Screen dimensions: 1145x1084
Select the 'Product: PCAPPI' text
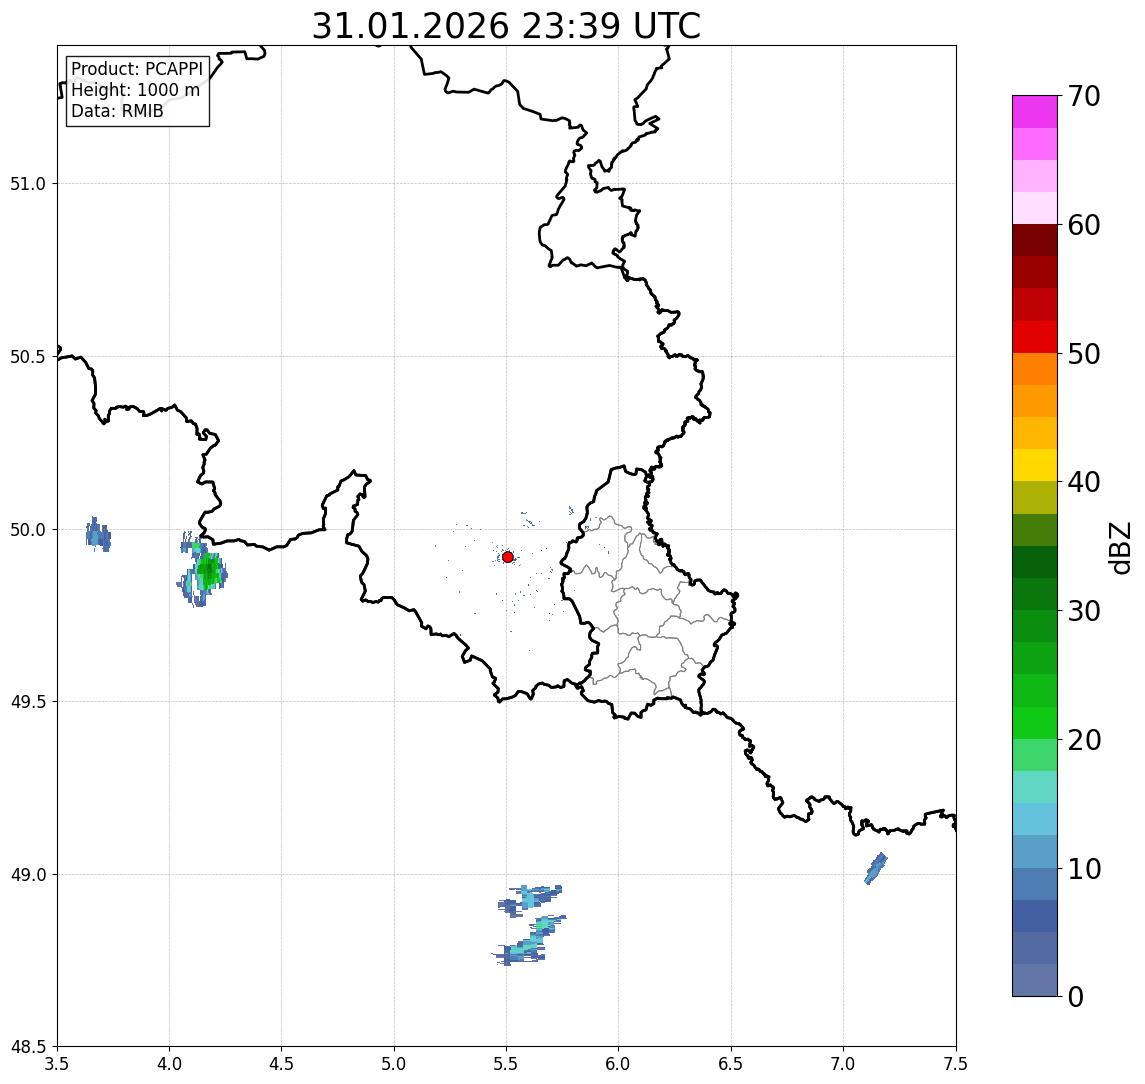tap(137, 69)
